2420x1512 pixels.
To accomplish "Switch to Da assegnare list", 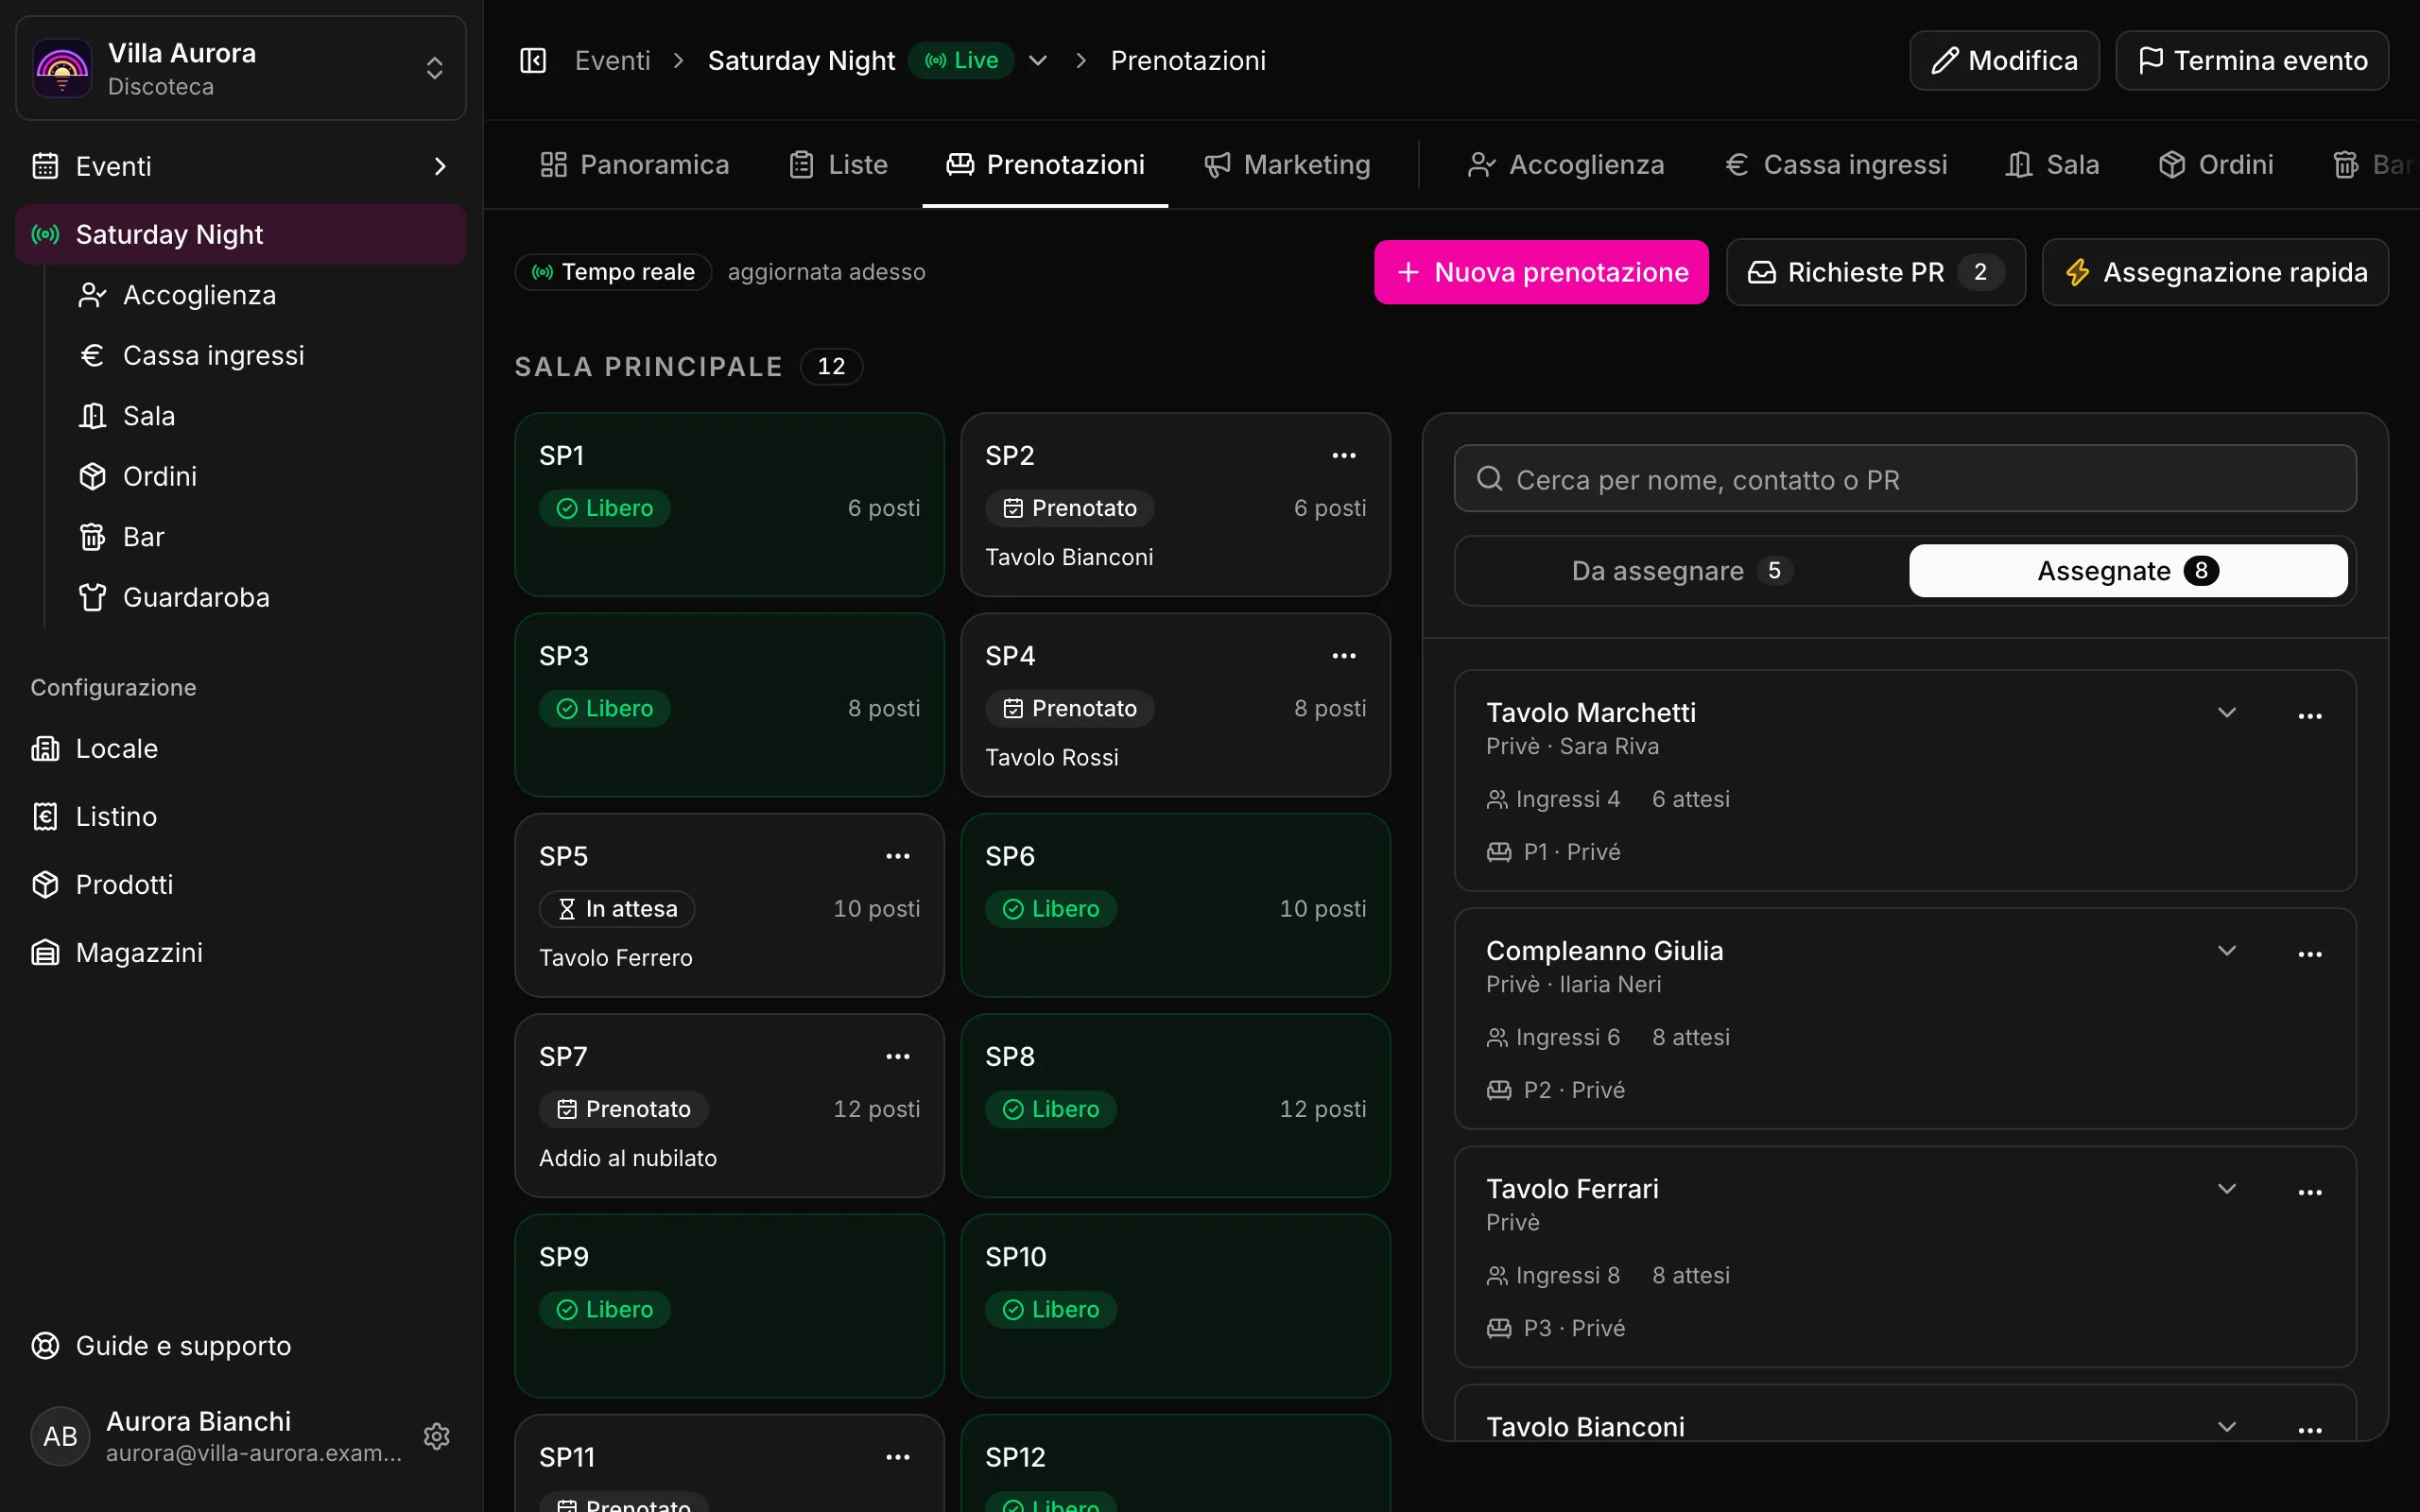I will tap(1682, 570).
